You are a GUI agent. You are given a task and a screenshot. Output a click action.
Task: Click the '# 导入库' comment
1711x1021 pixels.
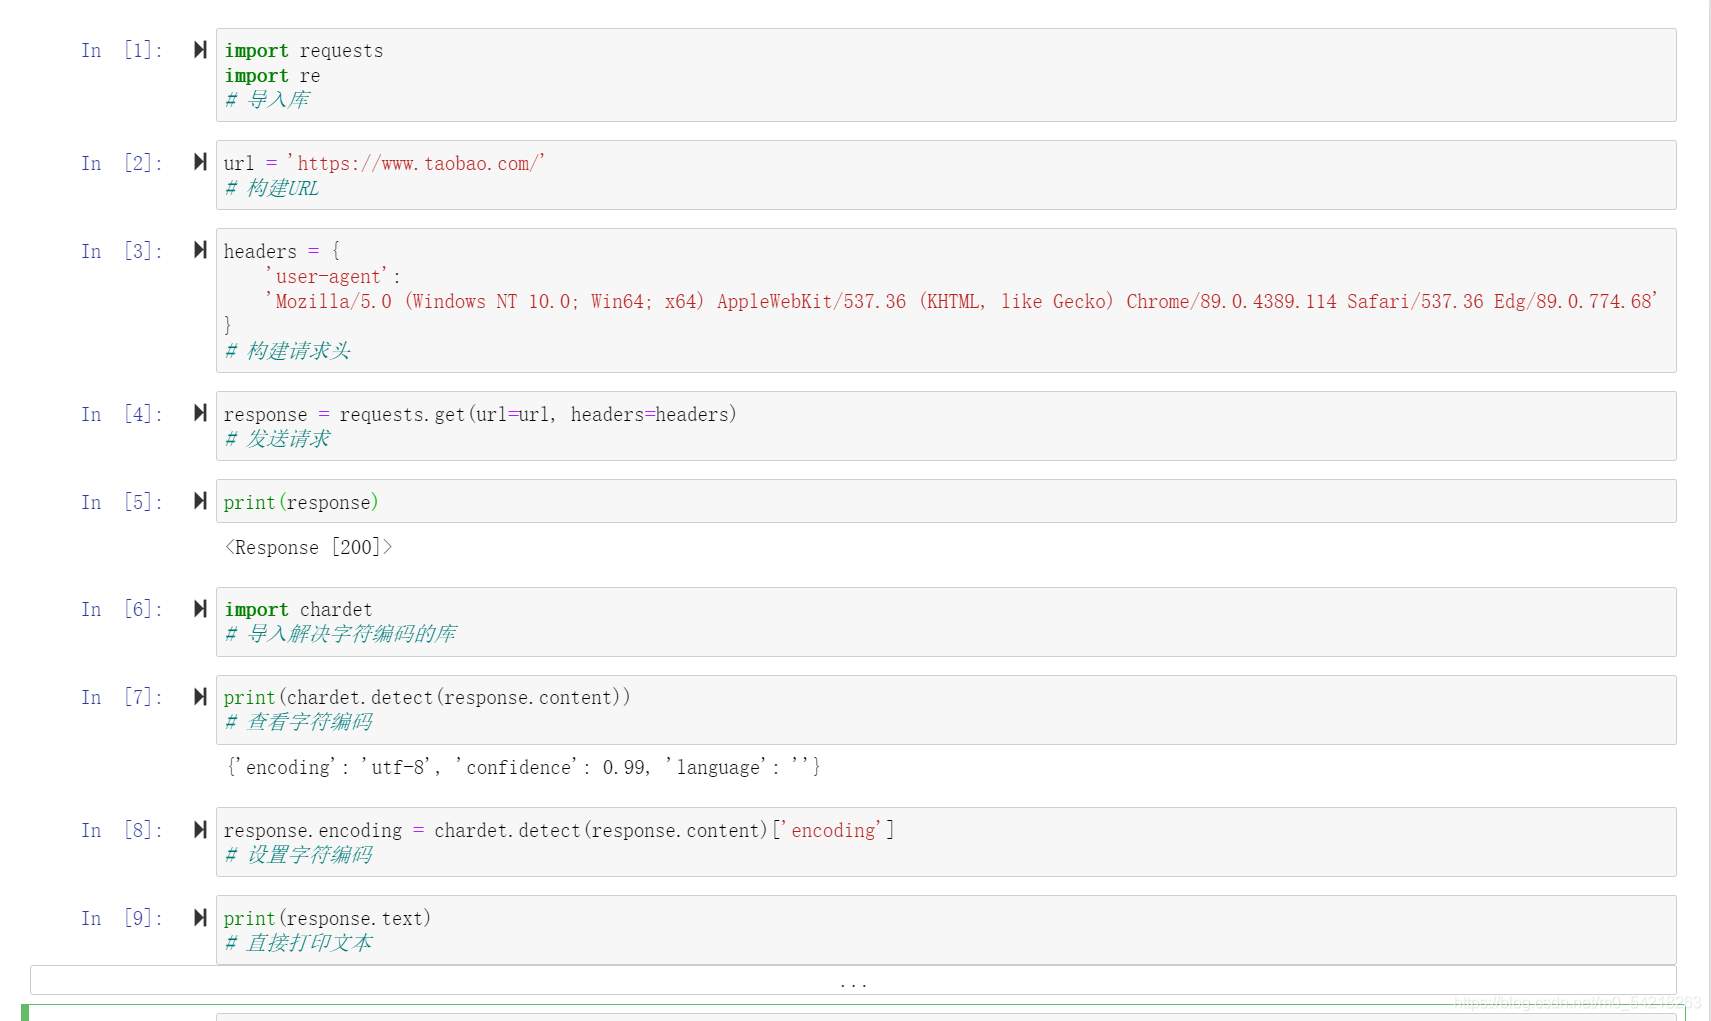pos(267,100)
